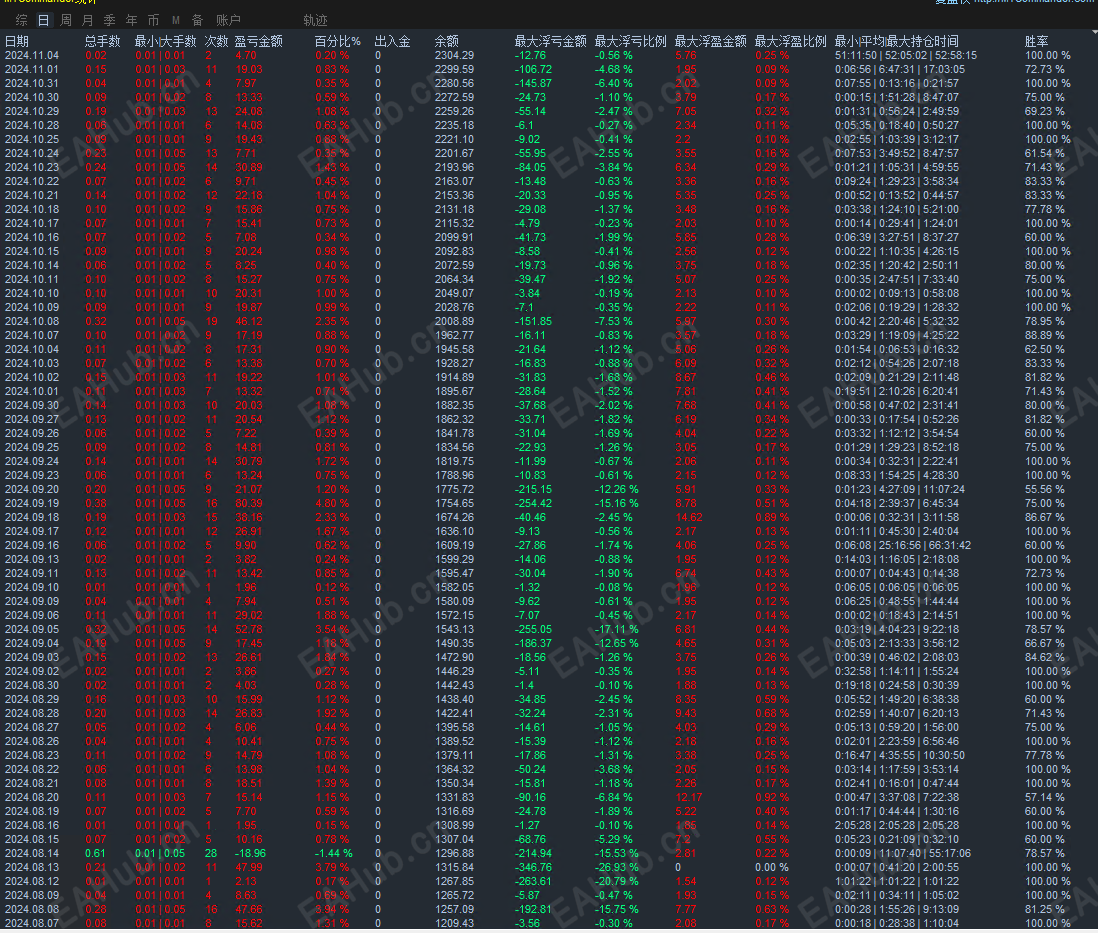
Task: Switch to the 年 yearly tab
Action: (x=132, y=20)
